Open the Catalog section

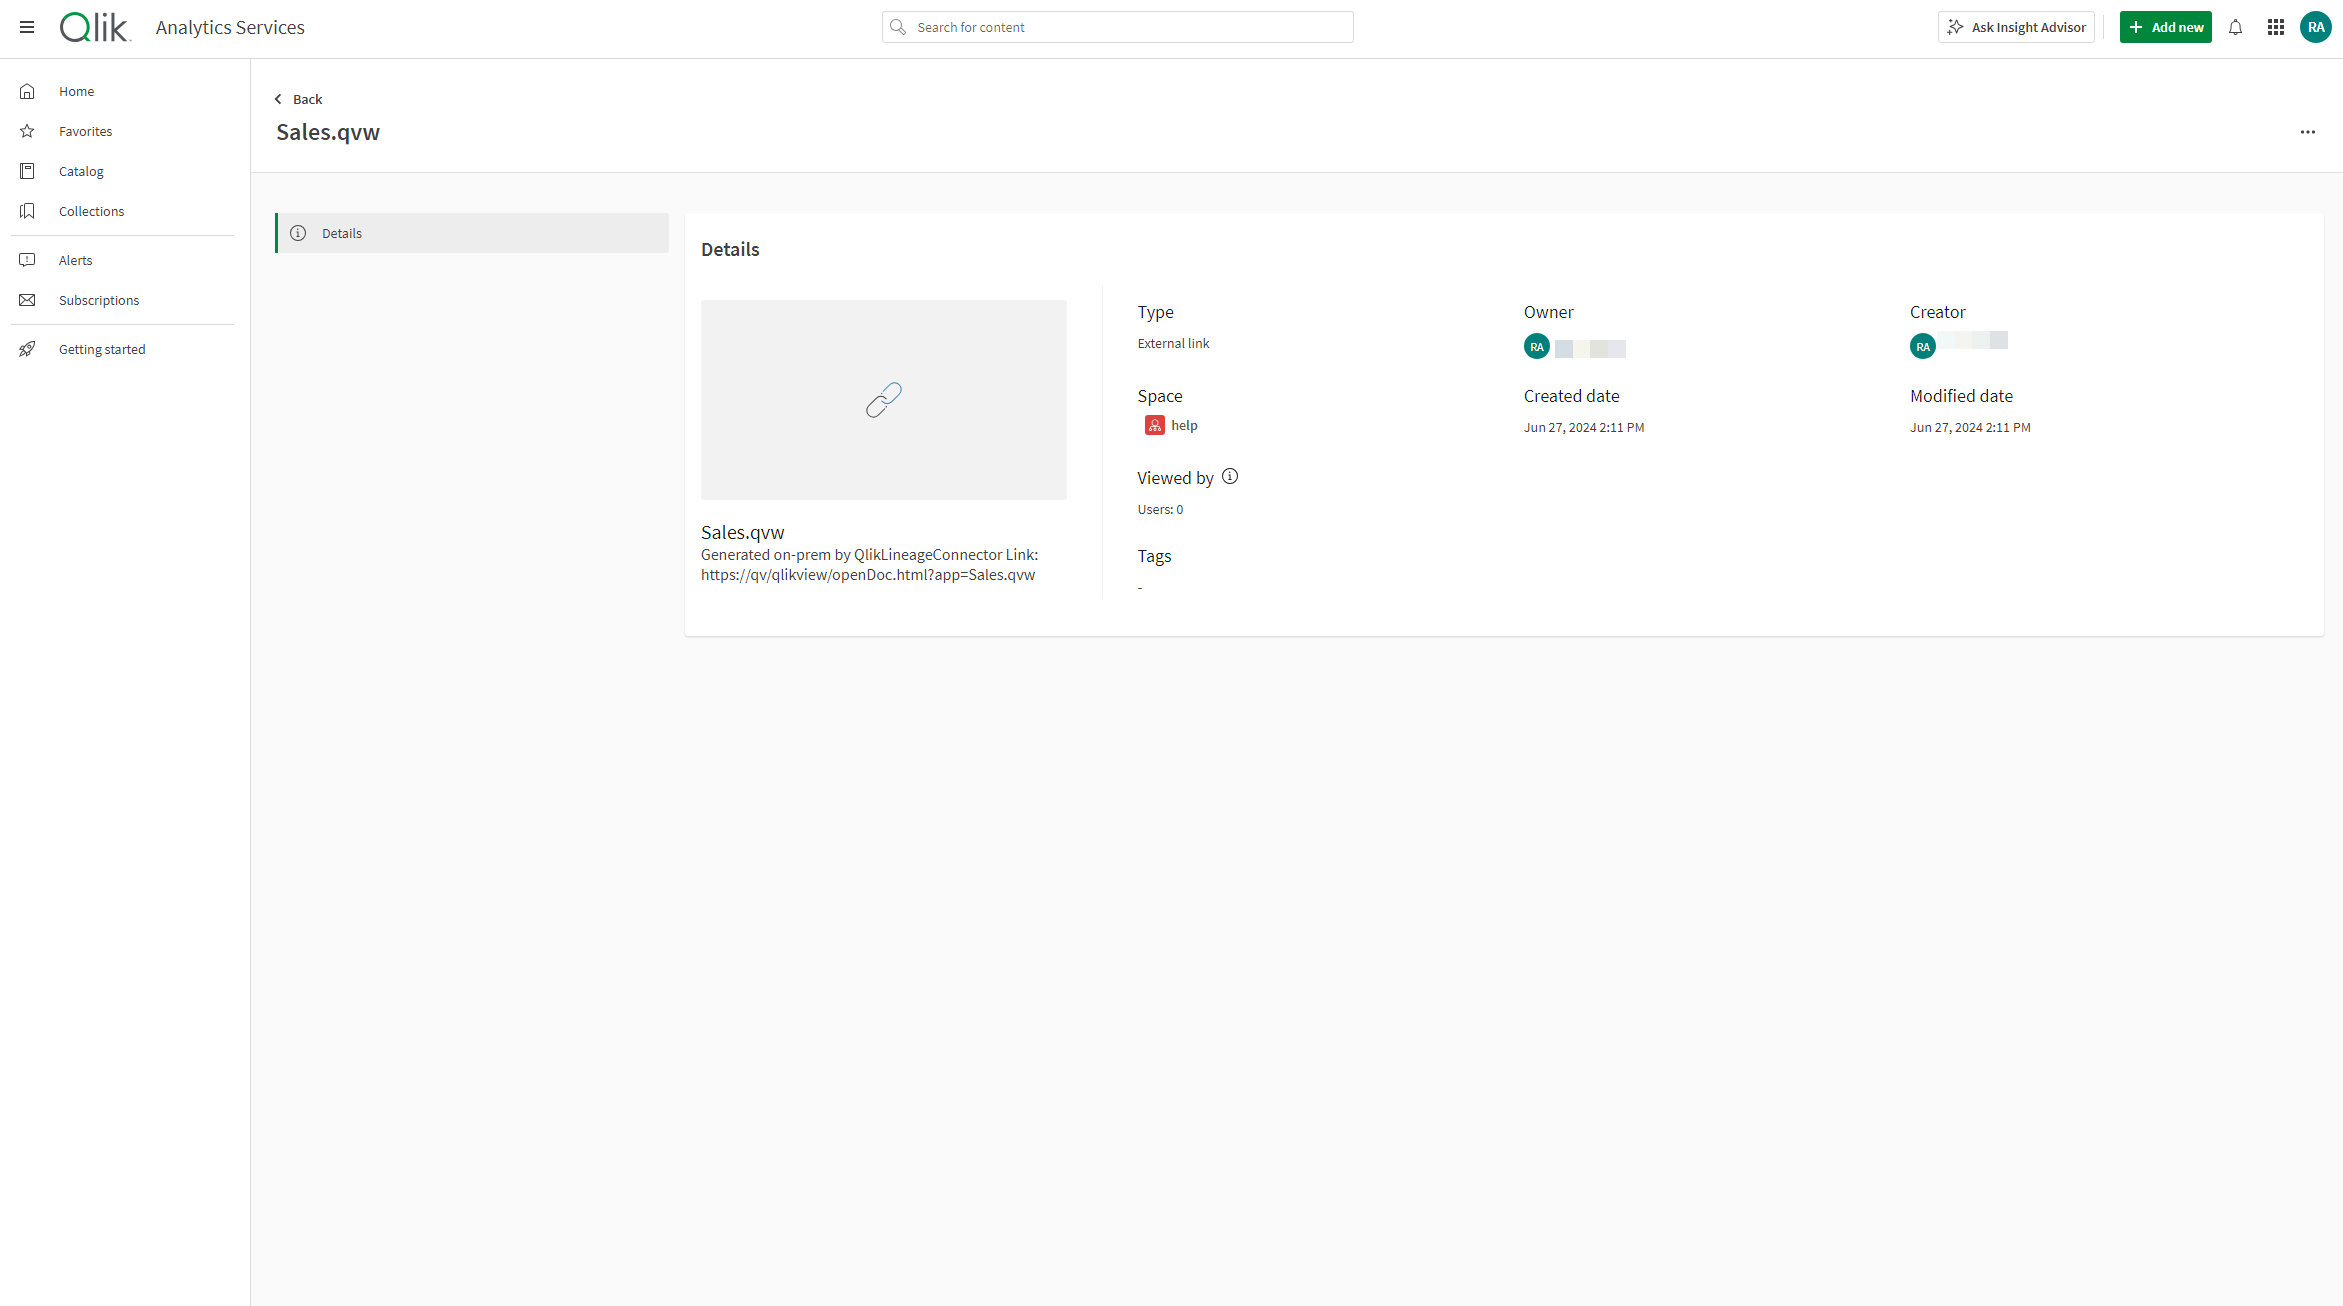click(80, 170)
